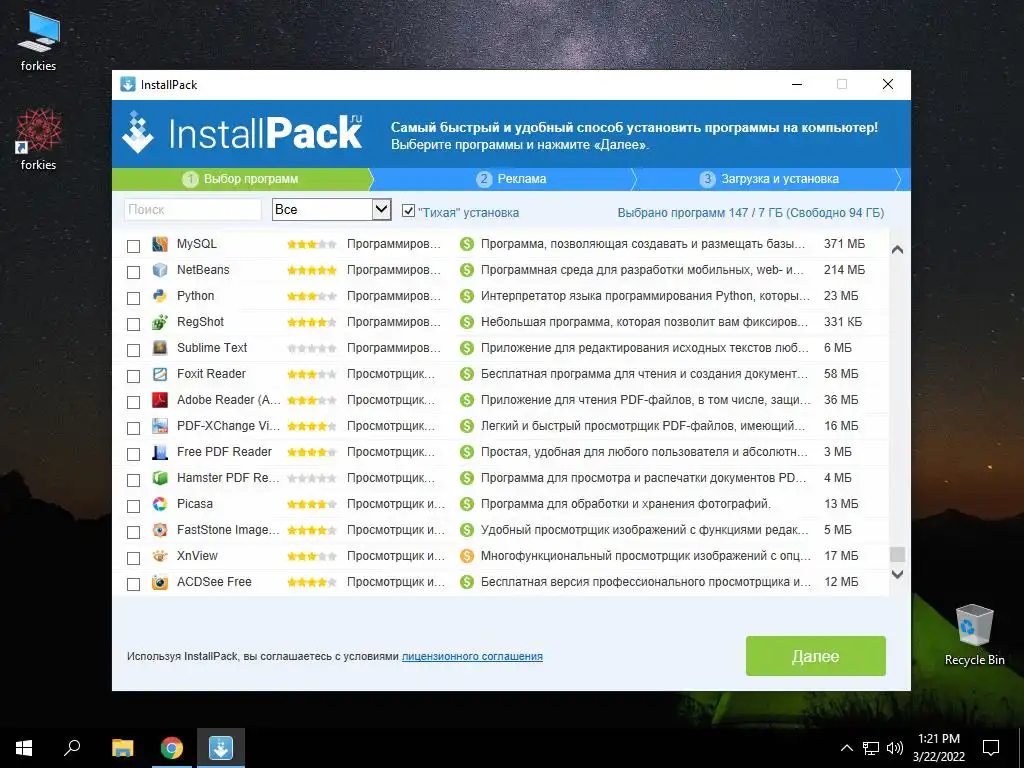Show hidden tray icons chevron
1024x768 pixels.
(846, 748)
